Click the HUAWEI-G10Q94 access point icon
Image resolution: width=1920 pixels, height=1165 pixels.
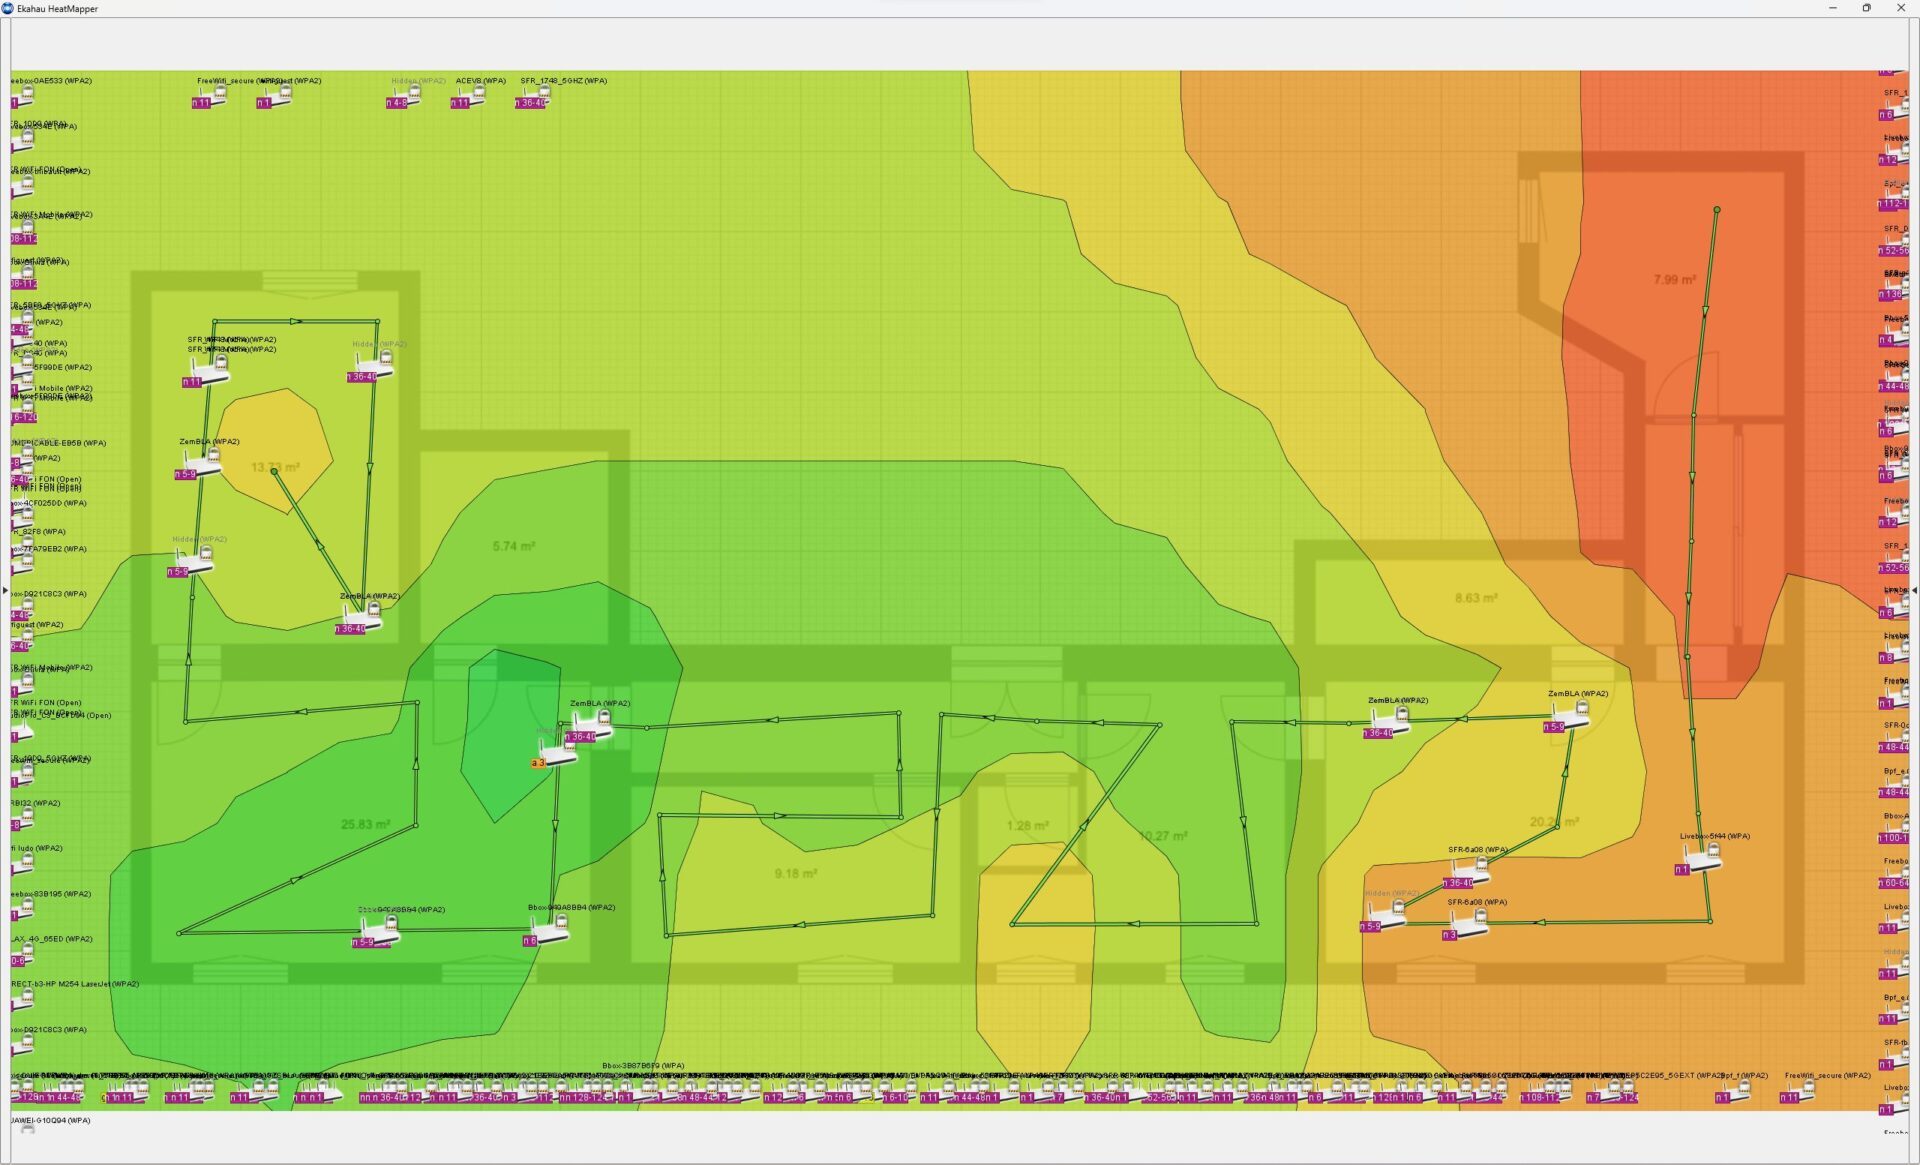point(27,1129)
